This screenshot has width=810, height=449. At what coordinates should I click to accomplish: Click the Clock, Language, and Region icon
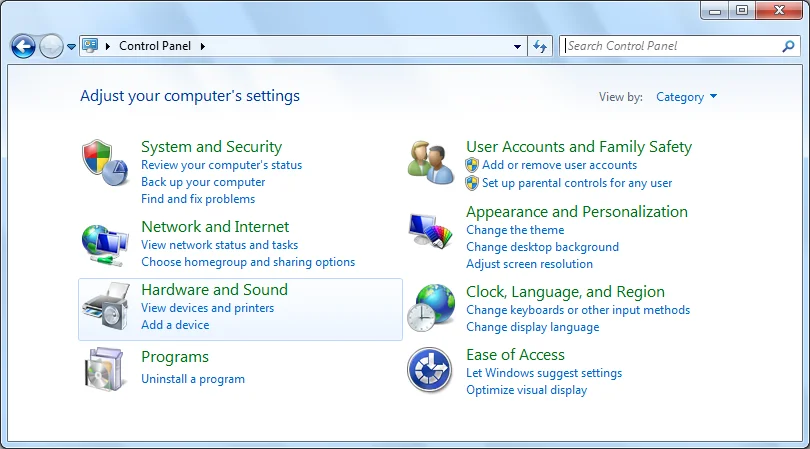pos(431,307)
